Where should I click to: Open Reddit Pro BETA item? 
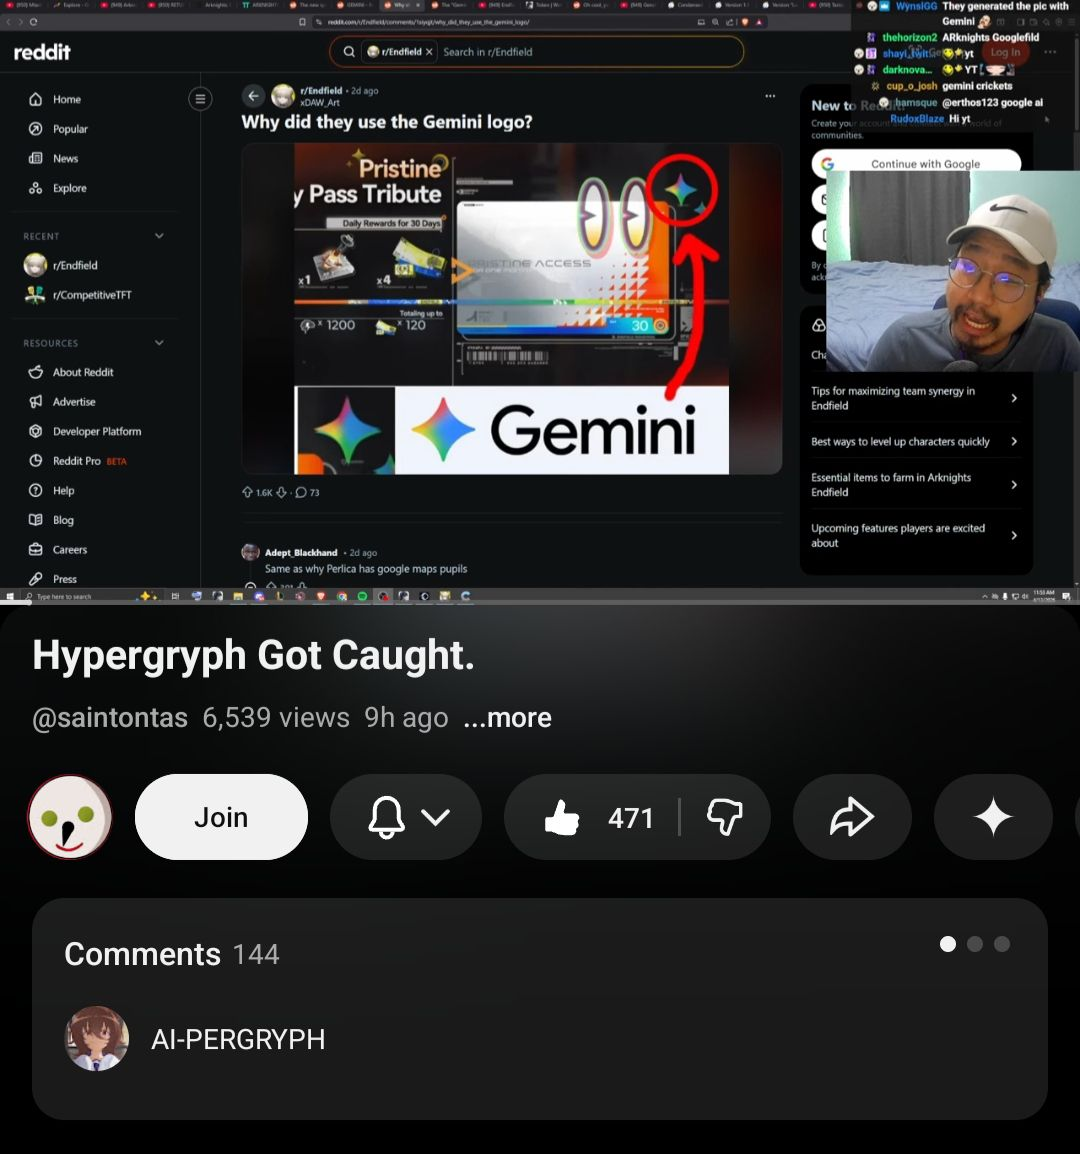tap(77, 461)
